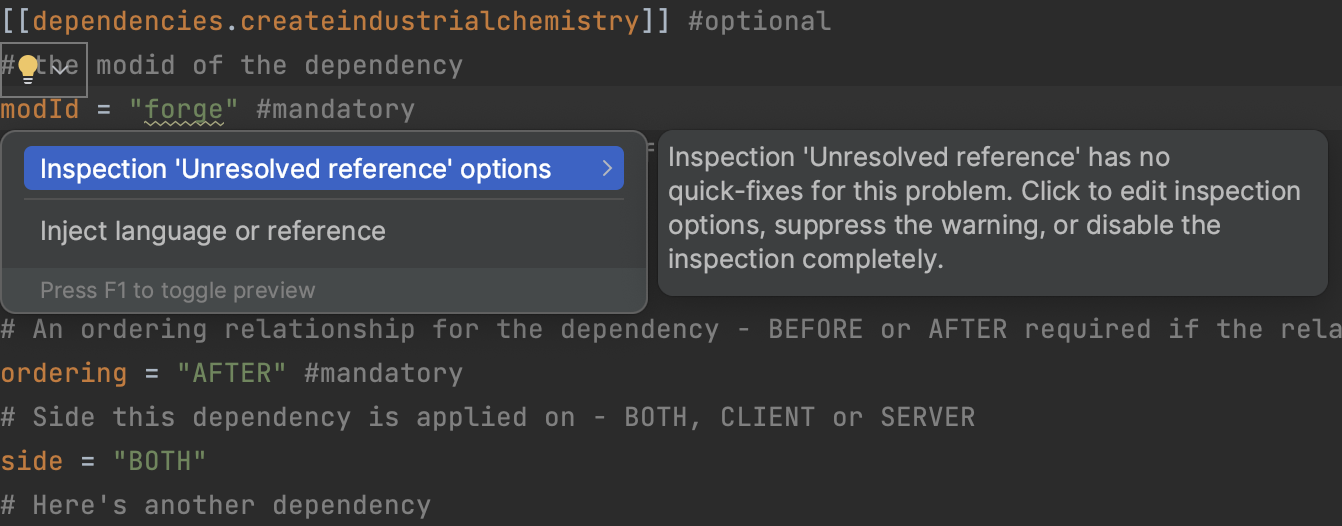Image resolution: width=1342 pixels, height=526 pixels.
Task: Click the #mandatory comment after "AFTER"
Action: point(383,373)
